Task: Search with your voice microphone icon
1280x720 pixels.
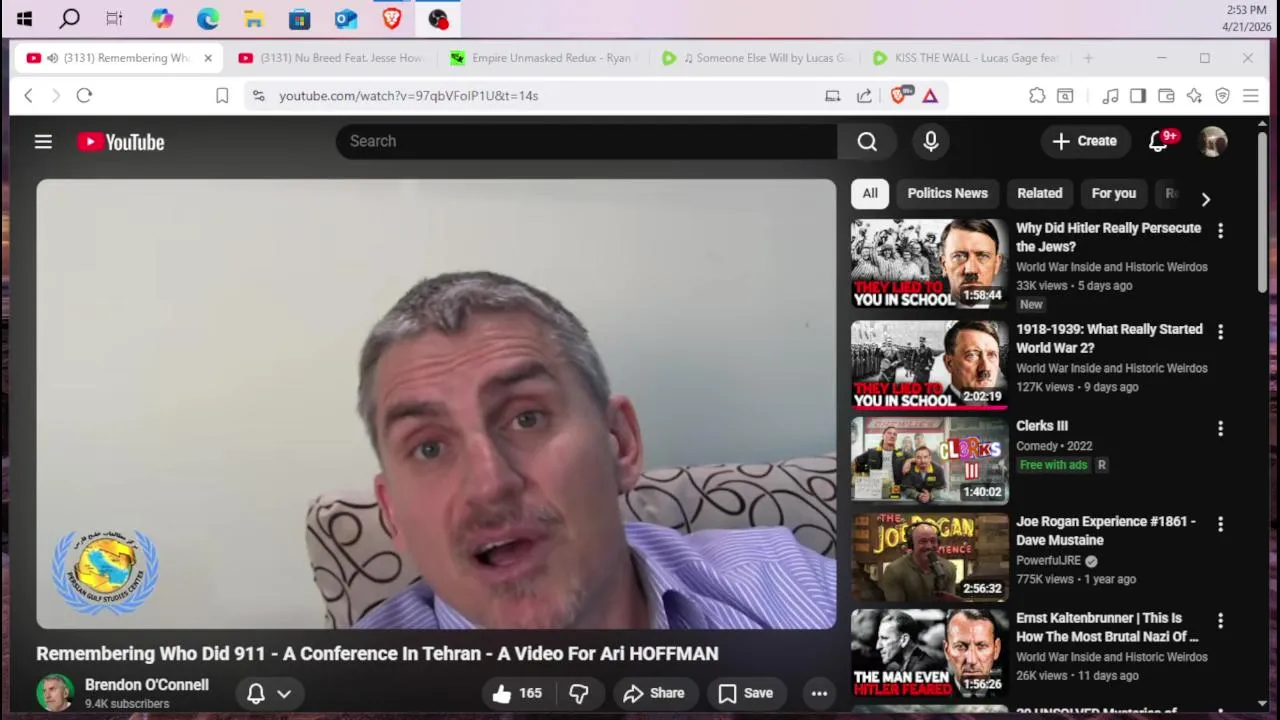Action: 931,142
